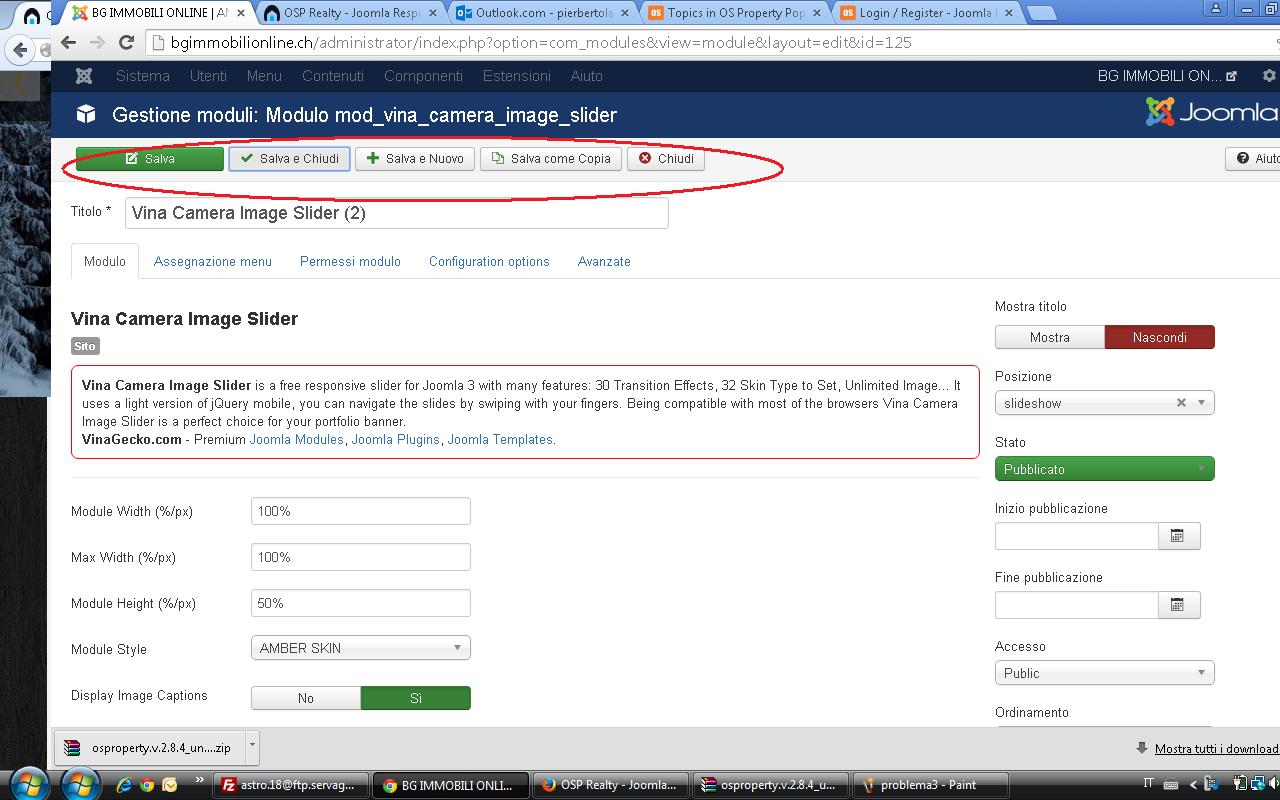Click the Salva e Nuovo button
The height and width of the screenshot is (800, 1280).
pos(415,158)
